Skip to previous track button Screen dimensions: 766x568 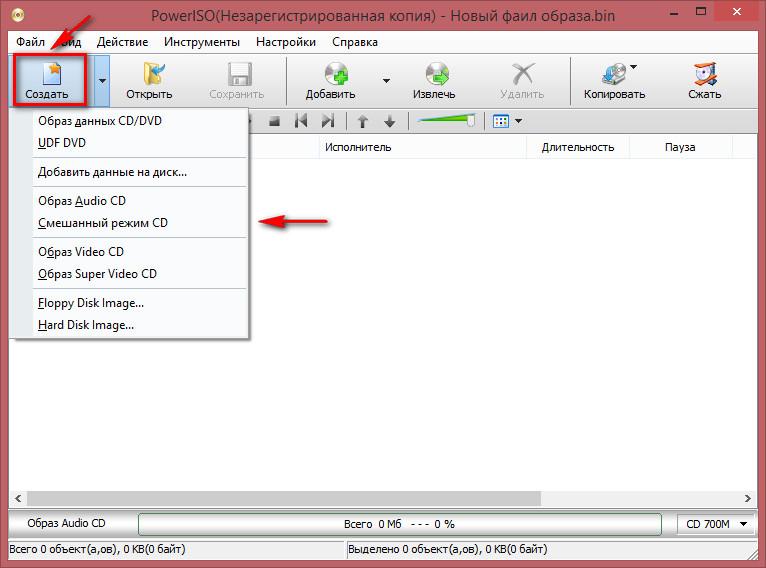[301, 121]
